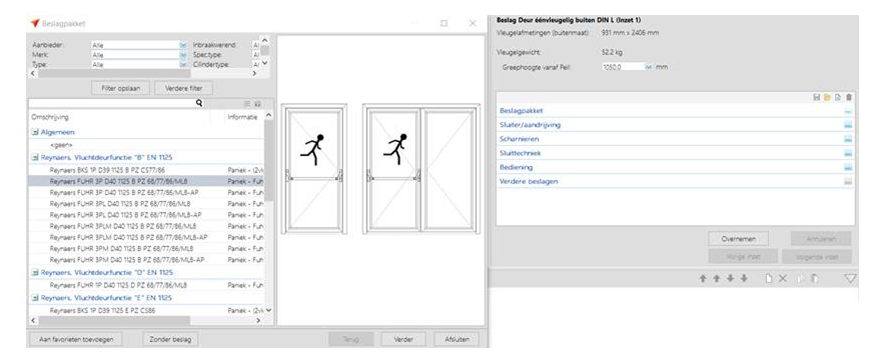Open the Merk dropdown
The height and width of the screenshot is (363, 871).
coord(183,55)
